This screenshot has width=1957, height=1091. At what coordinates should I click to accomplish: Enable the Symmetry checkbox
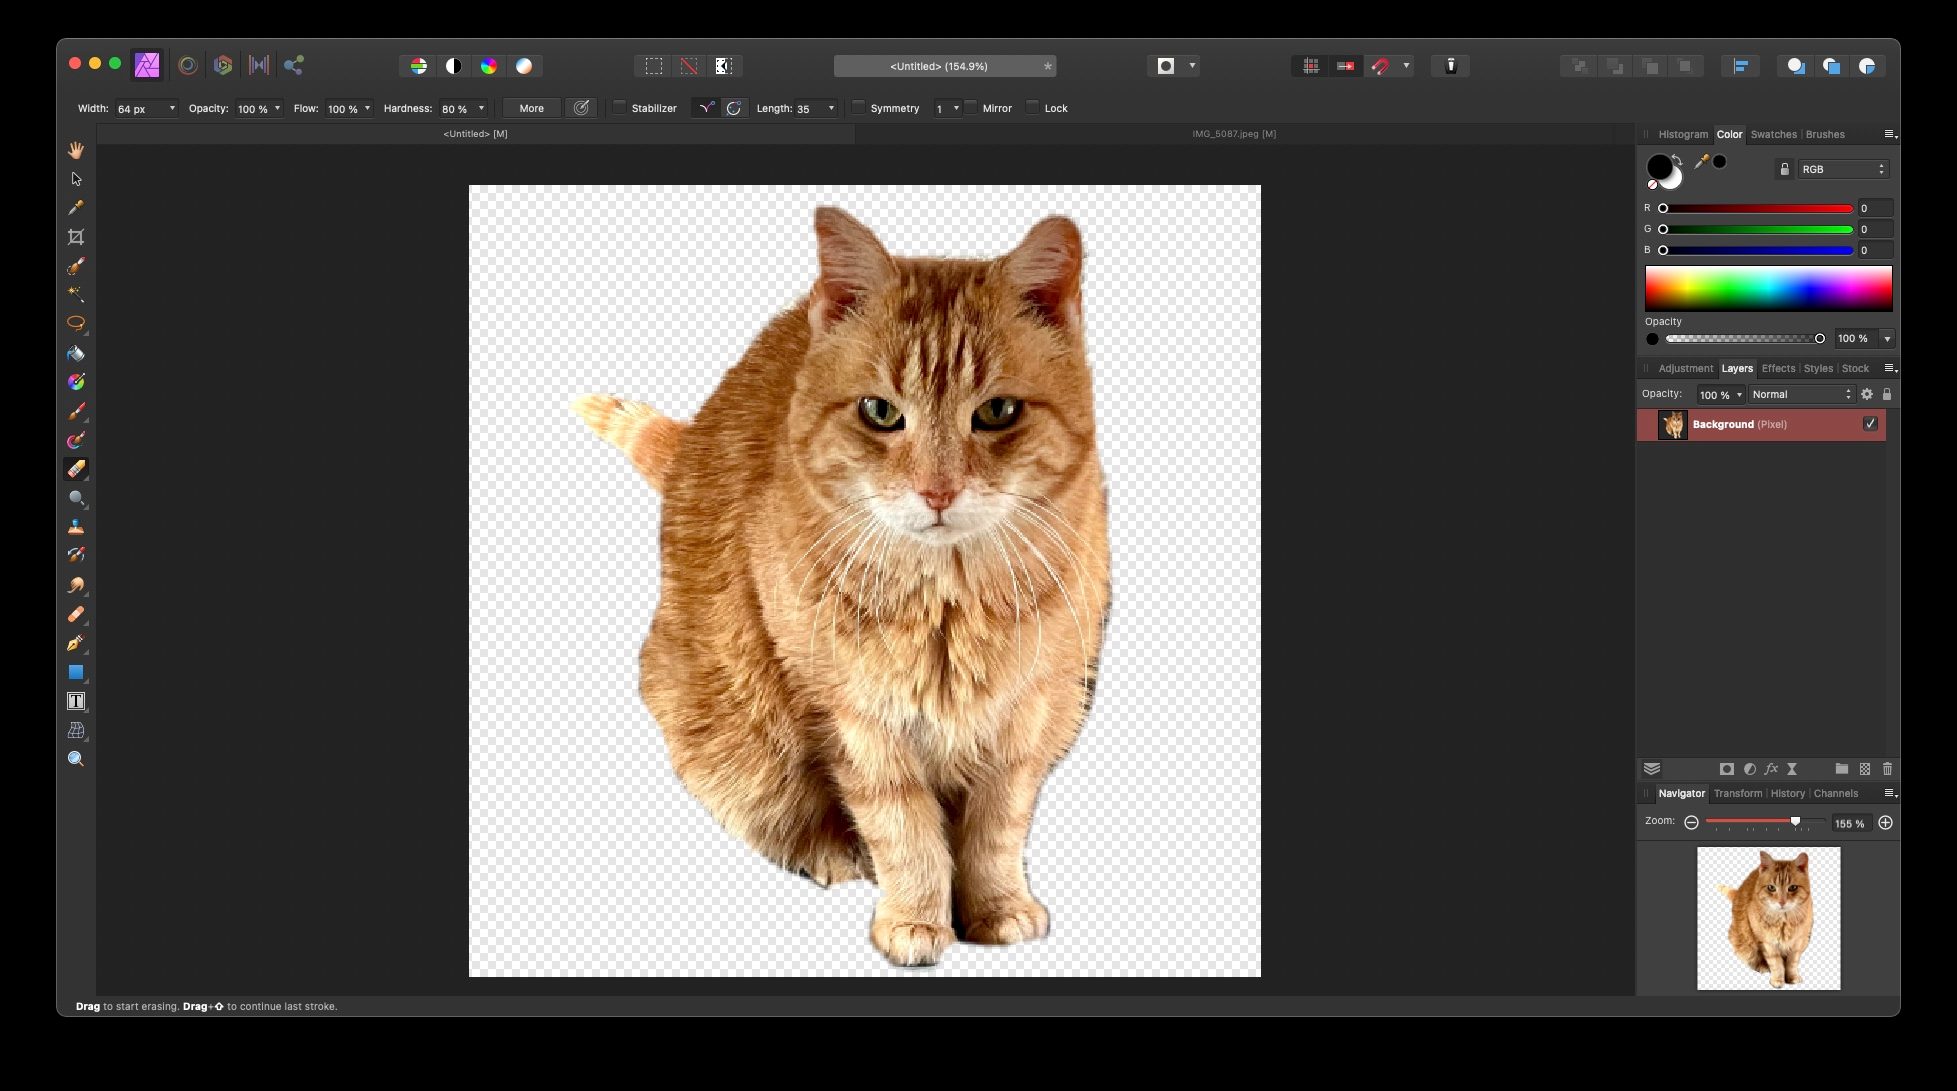(858, 108)
